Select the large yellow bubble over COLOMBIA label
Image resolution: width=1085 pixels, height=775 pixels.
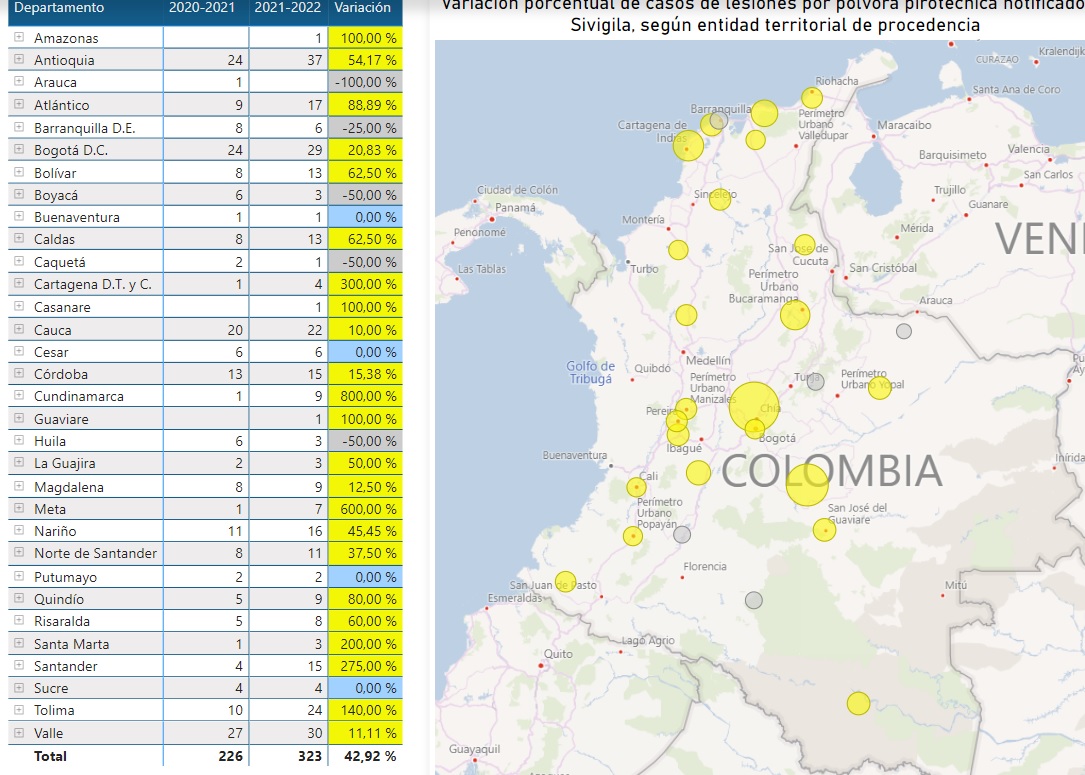point(807,484)
